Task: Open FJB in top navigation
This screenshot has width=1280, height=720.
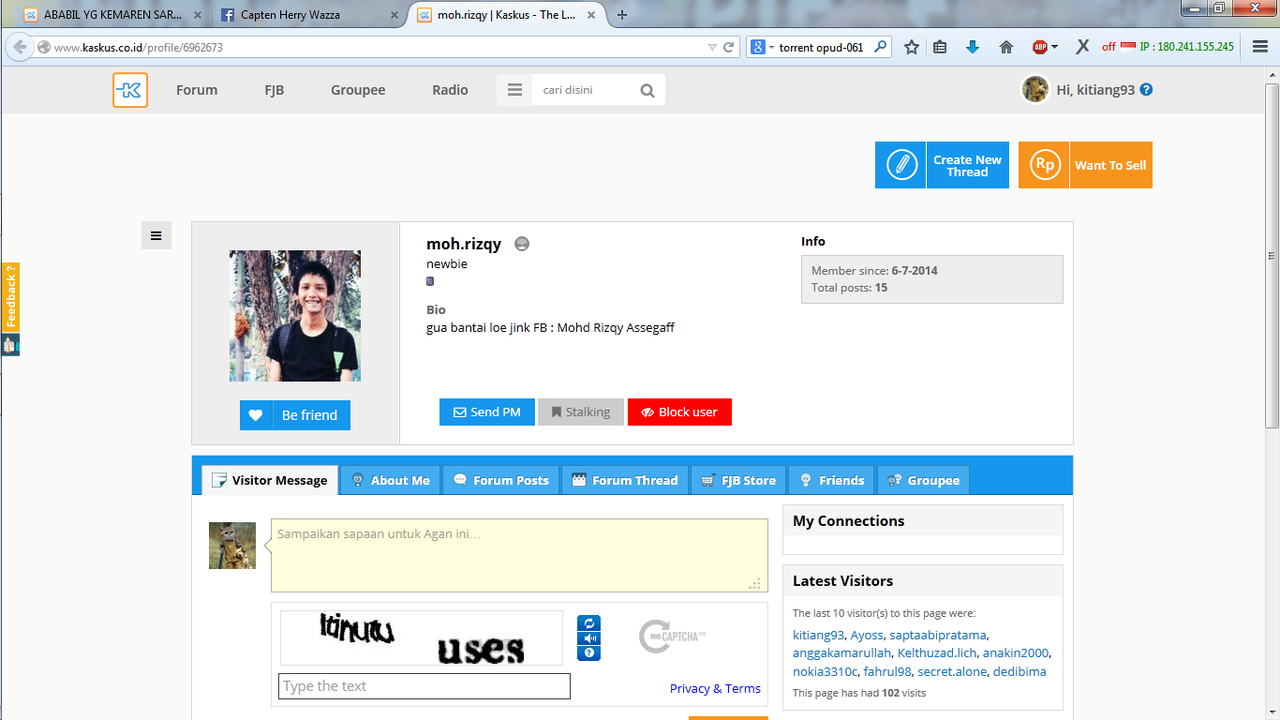Action: click(274, 90)
